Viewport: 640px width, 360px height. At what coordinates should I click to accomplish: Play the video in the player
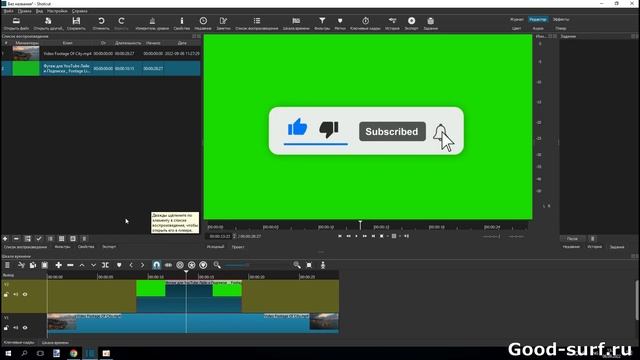coord(356,236)
